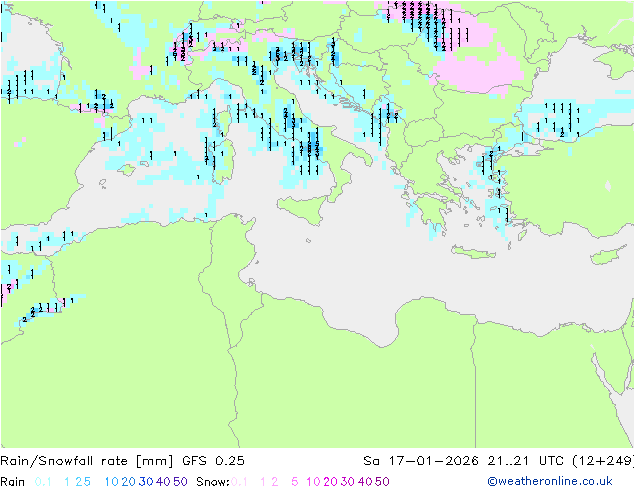Pick the Snow legend 0.1 color value
The image size is (634, 490).
coord(239,482)
